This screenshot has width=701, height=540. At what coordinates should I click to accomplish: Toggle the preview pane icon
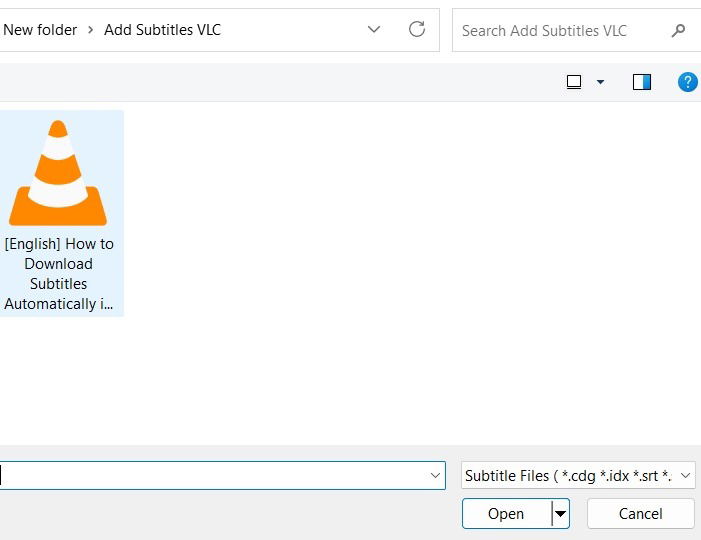point(642,82)
